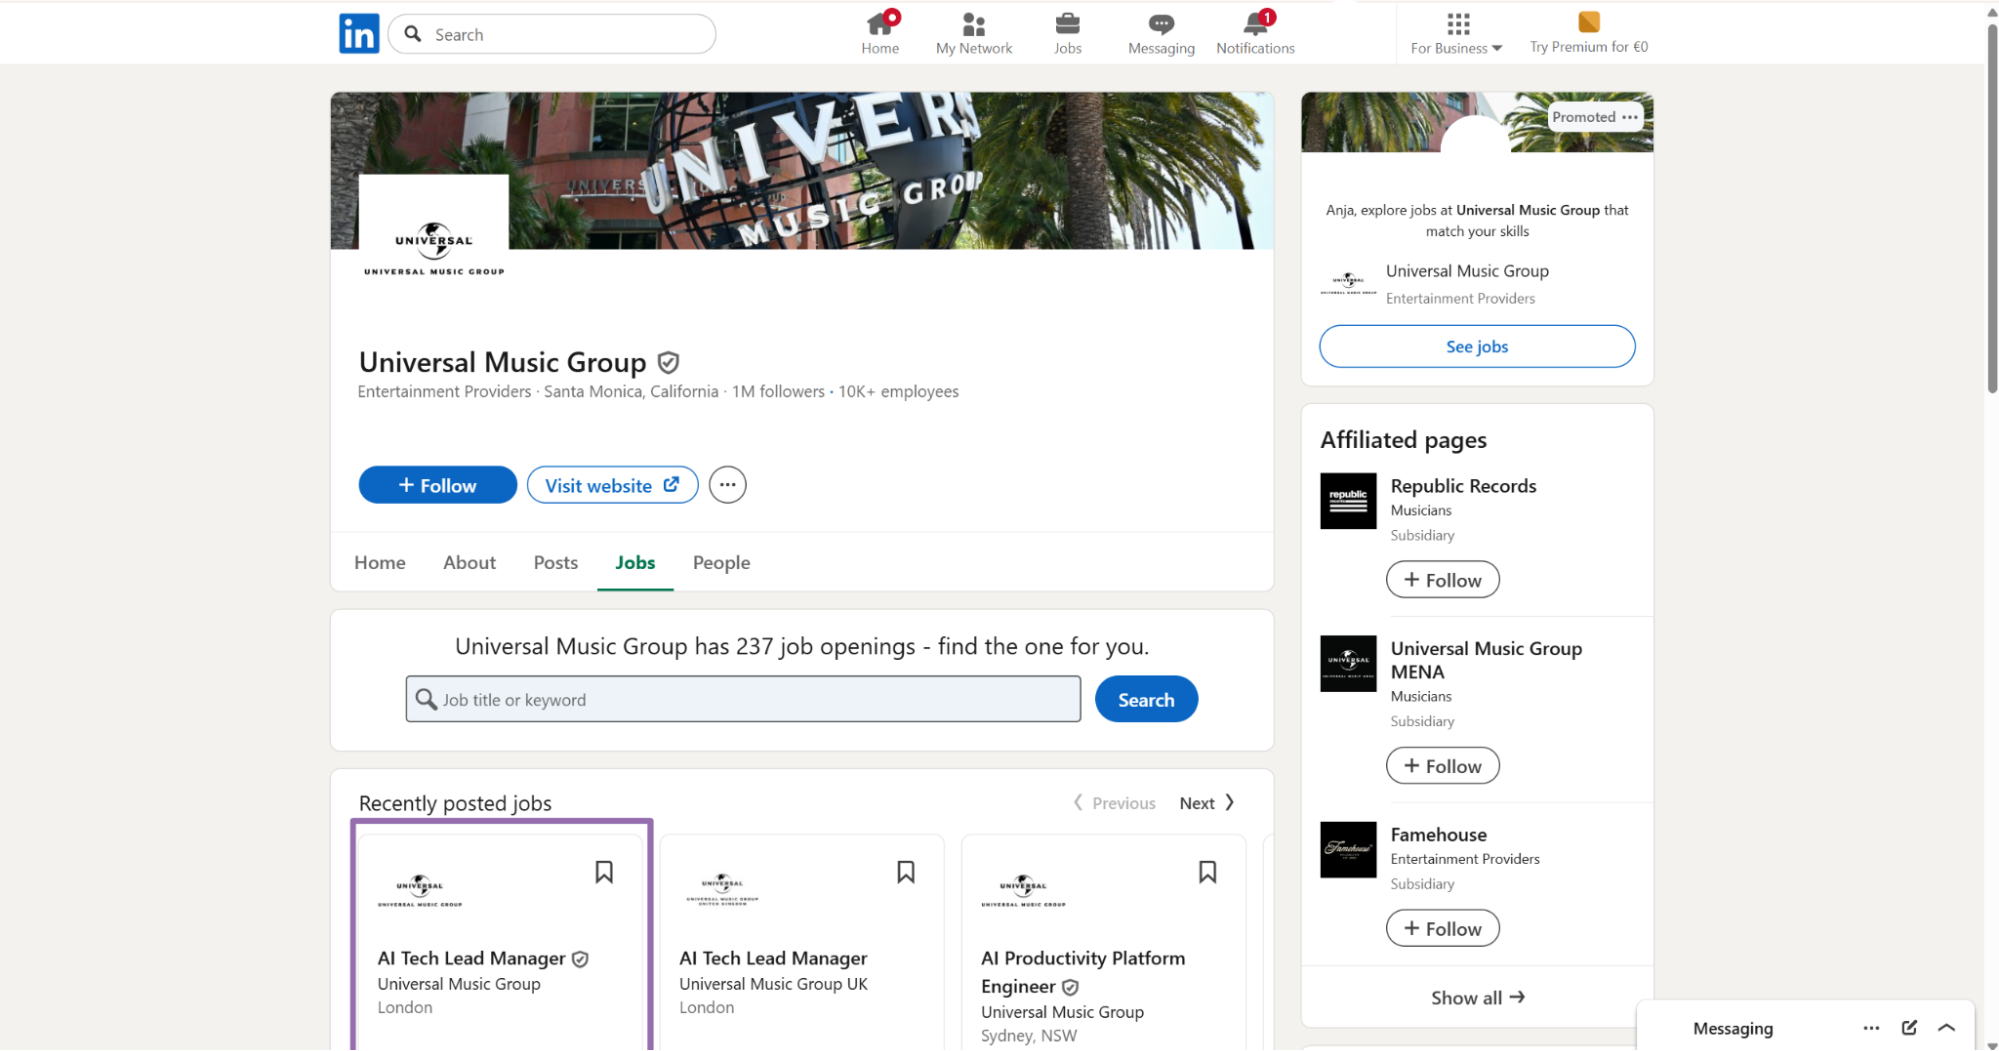
Task: Click the Home nav icon
Action: tap(880, 34)
